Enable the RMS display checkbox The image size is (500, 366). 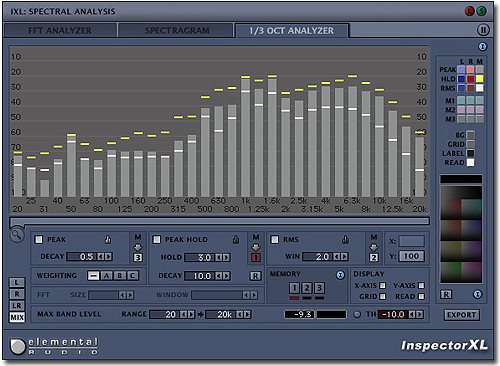pos(275,239)
